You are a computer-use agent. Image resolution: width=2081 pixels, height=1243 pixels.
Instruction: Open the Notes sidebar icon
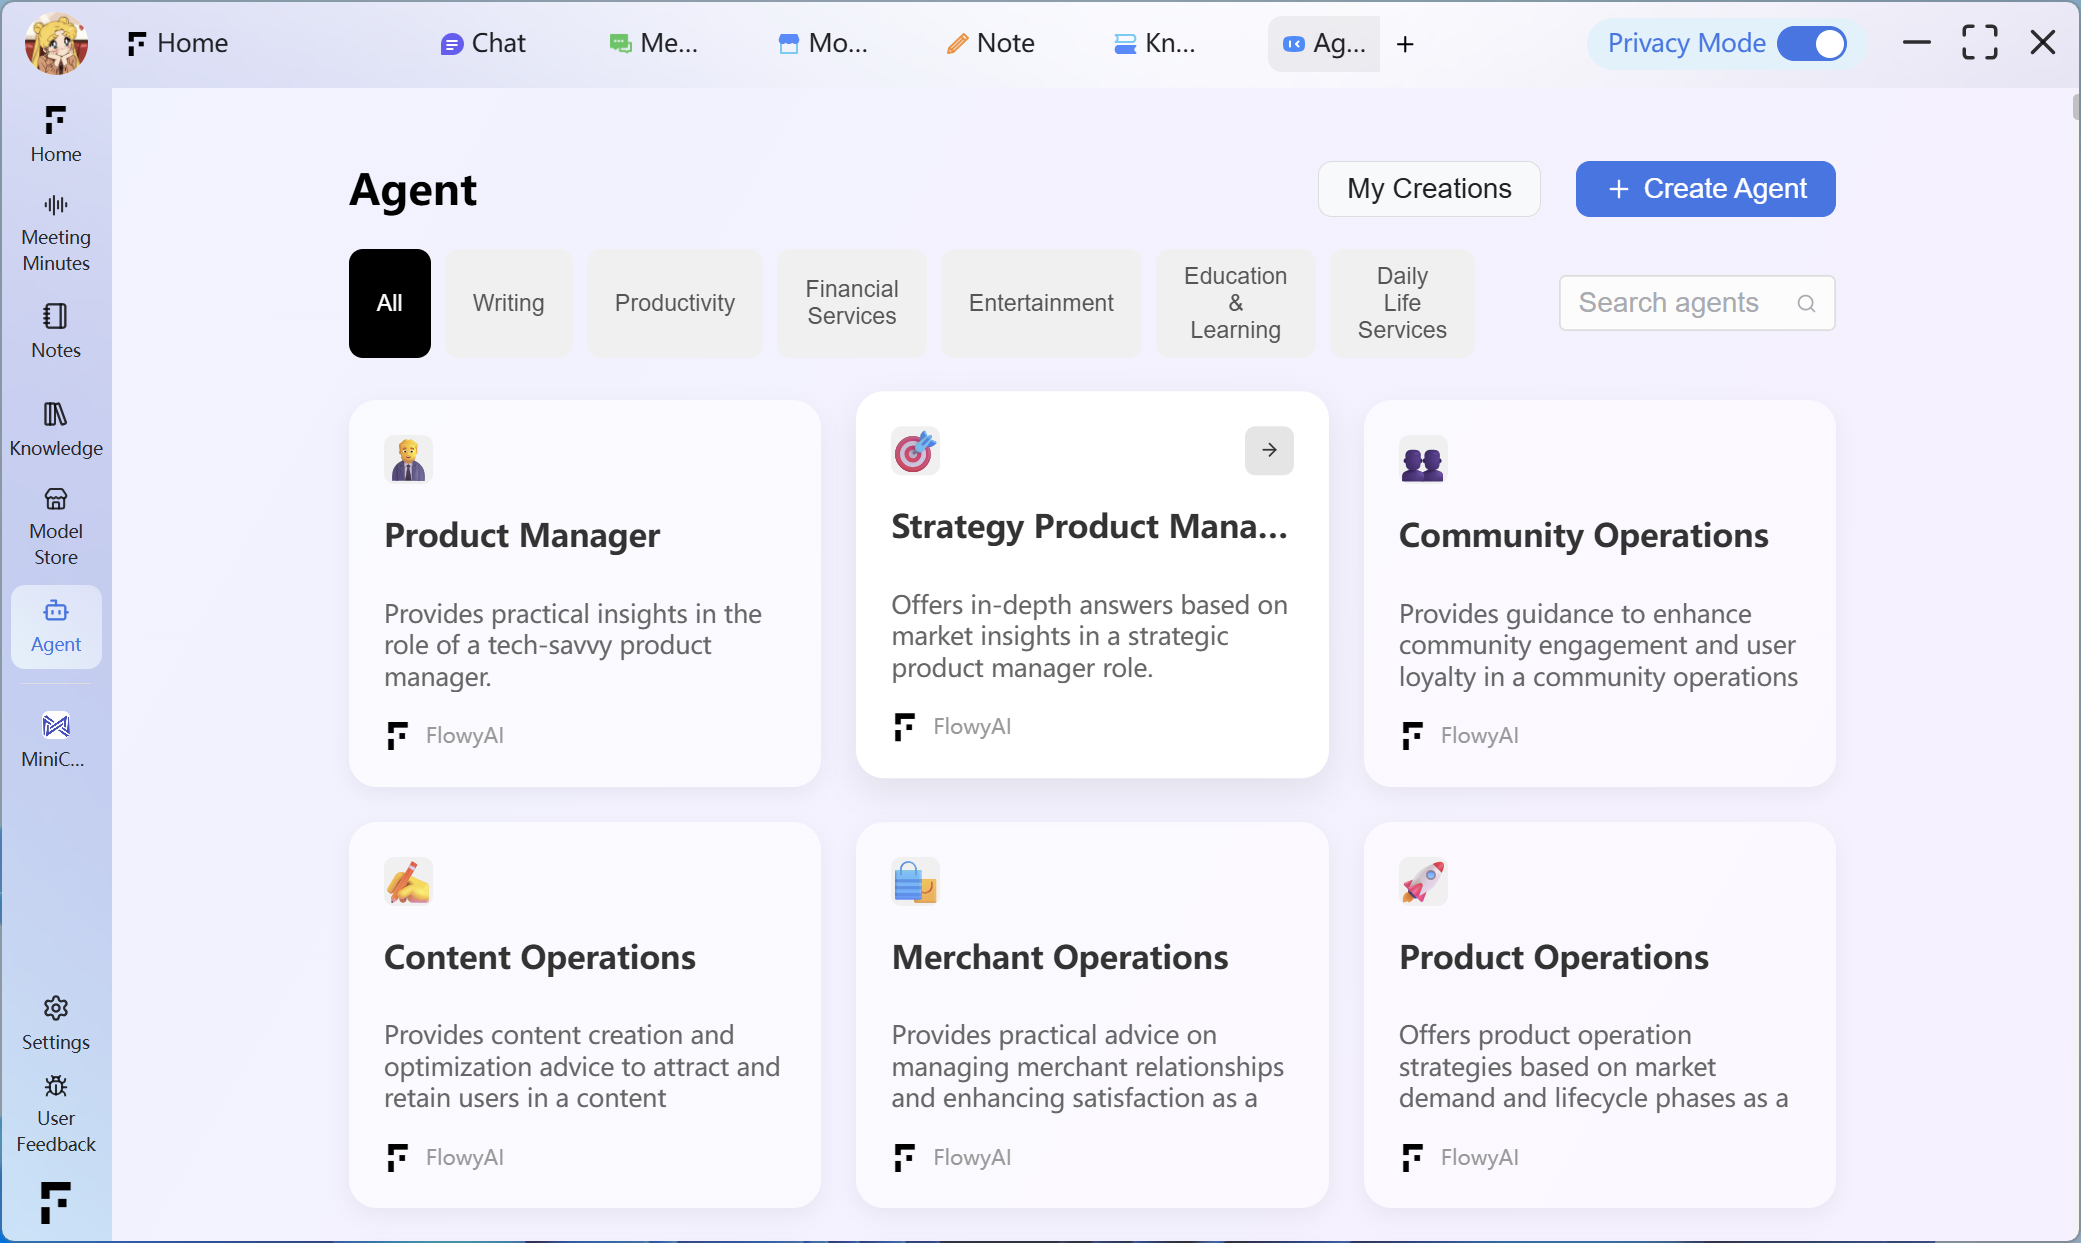point(56,317)
